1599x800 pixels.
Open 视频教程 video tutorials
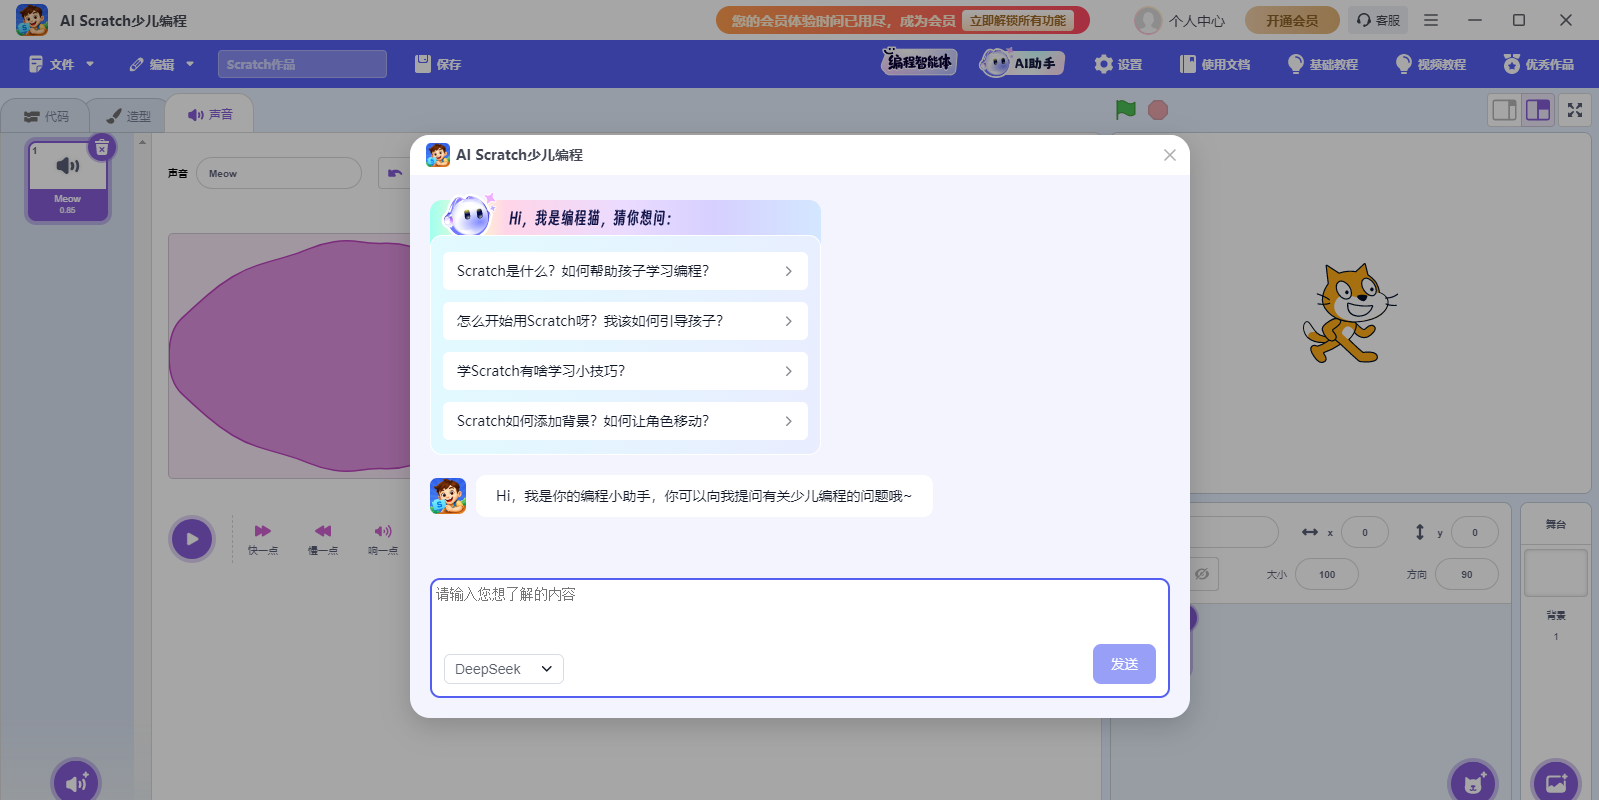pos(1430,64)
